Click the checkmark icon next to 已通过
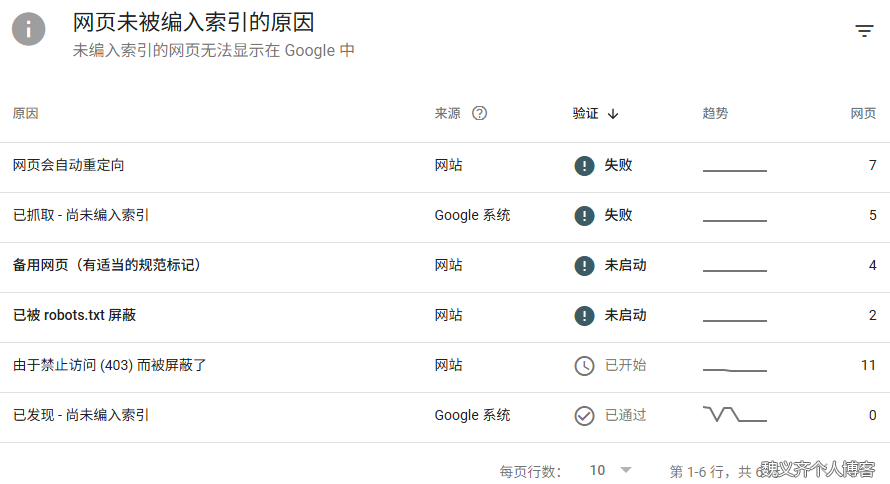This screenshot has height=484, width=890. click(584, 416)
